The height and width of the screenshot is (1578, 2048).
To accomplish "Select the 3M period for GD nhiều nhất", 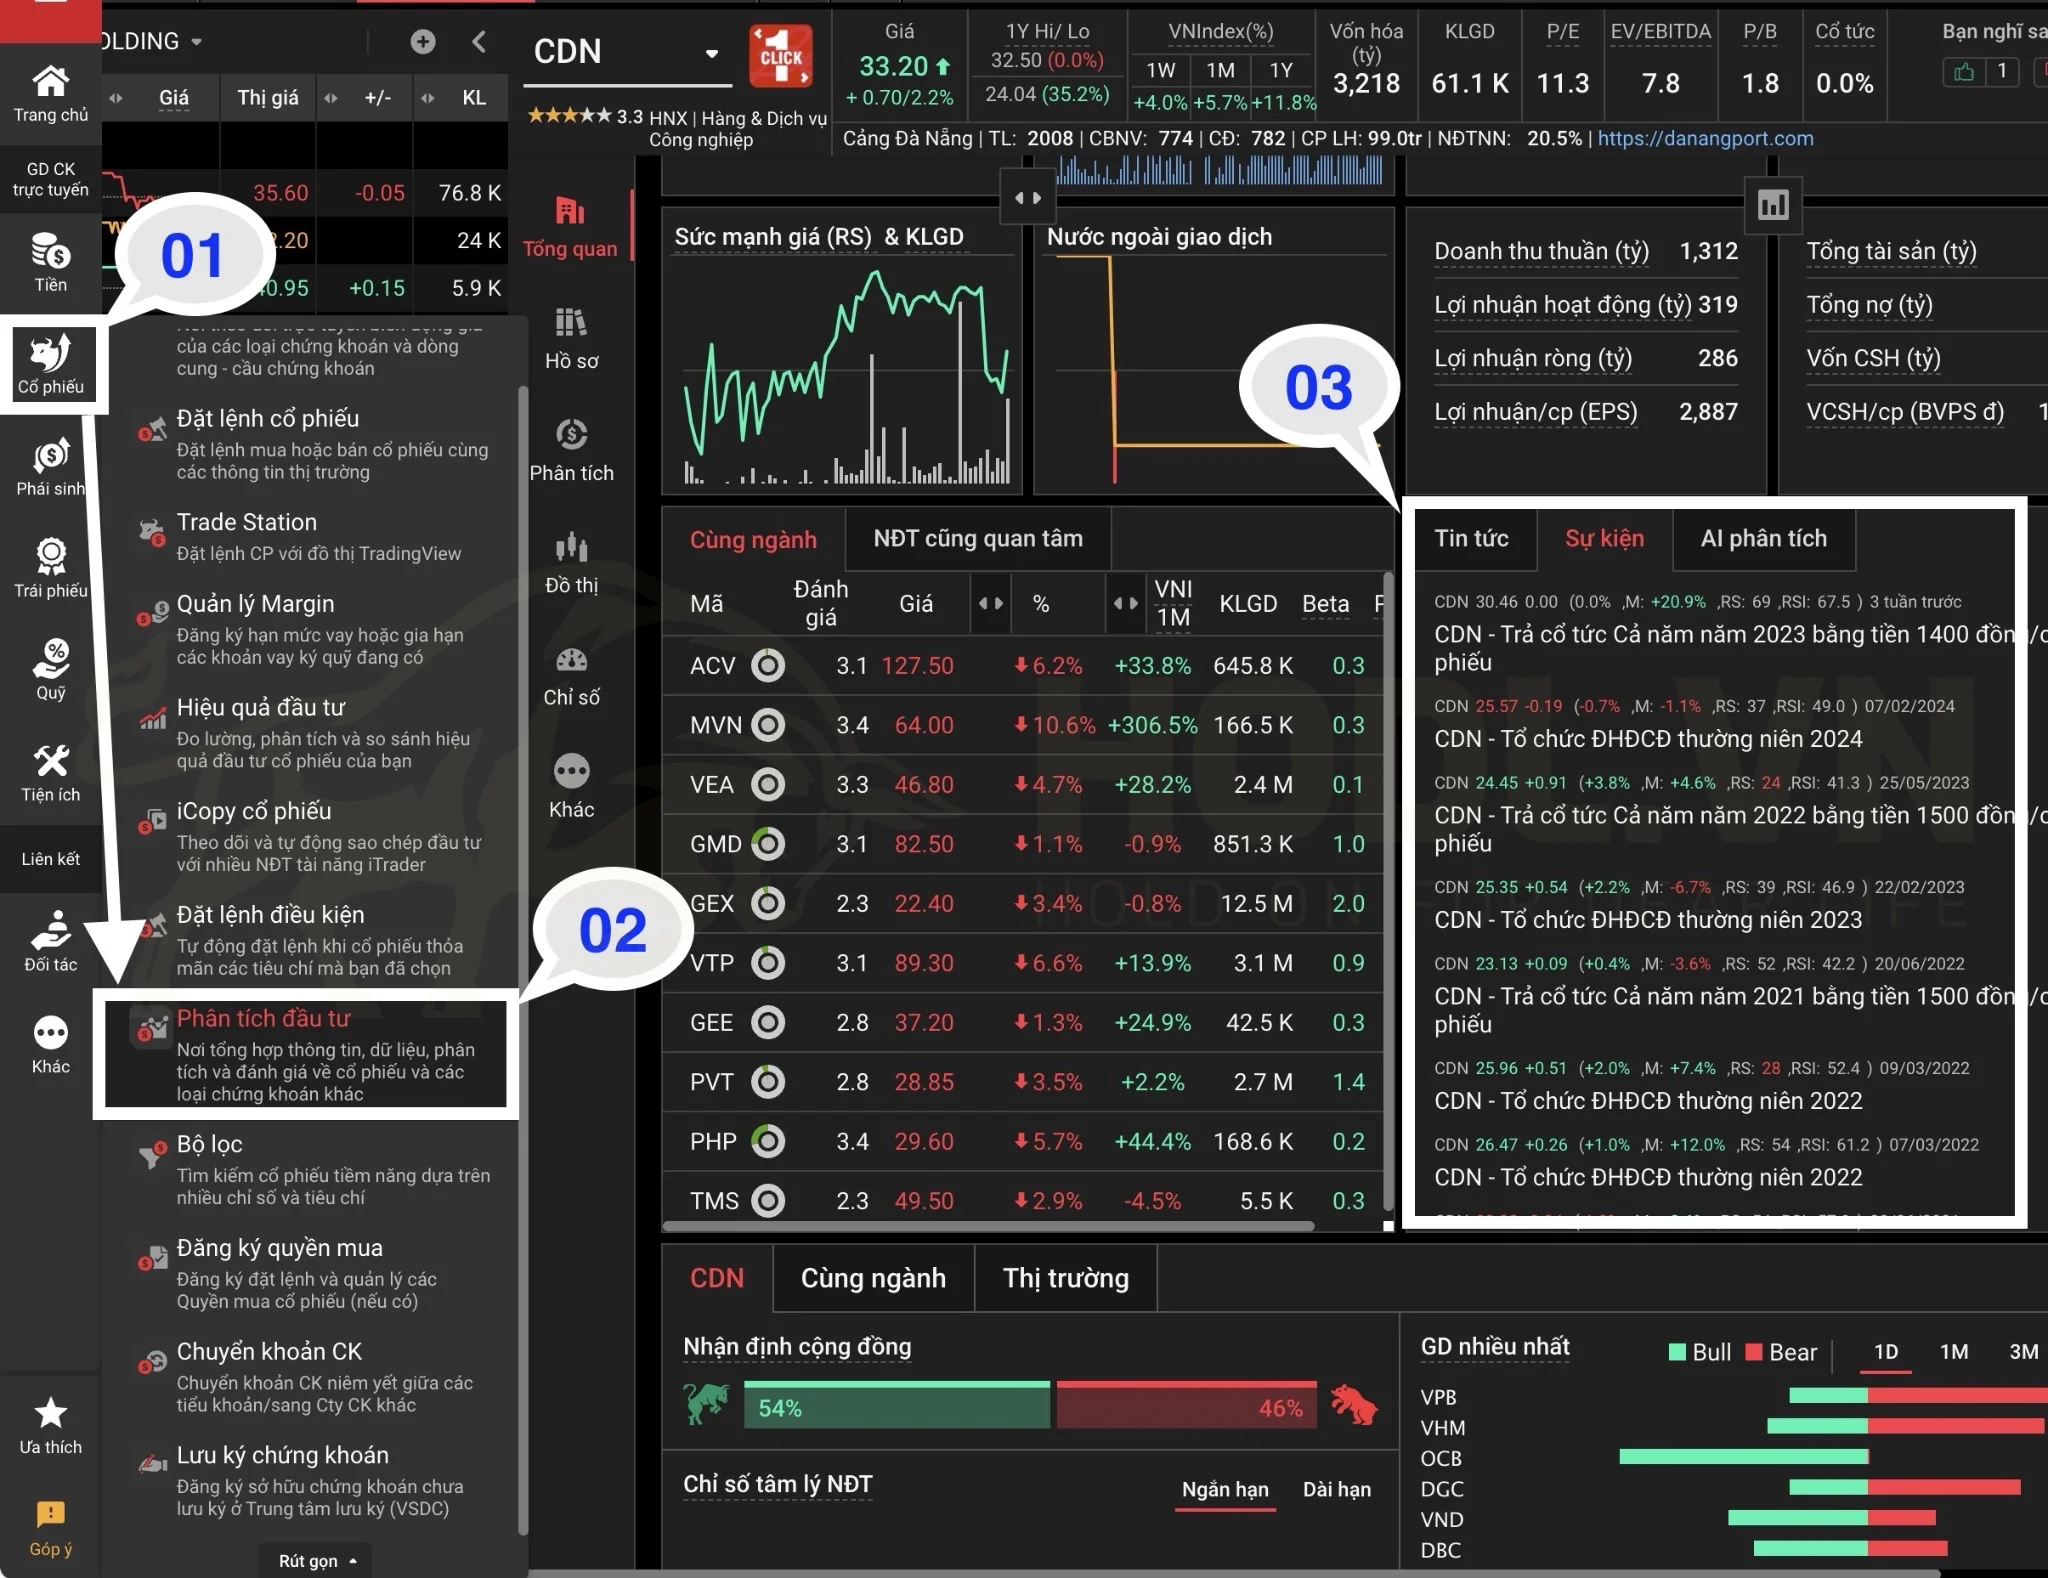I will (x=2023, y=1352).
